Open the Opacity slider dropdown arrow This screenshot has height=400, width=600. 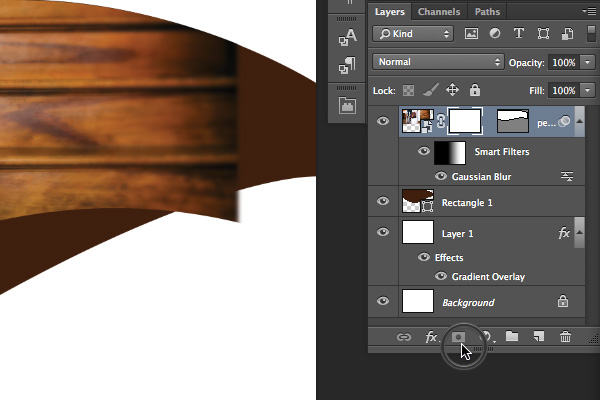(588, 62)
